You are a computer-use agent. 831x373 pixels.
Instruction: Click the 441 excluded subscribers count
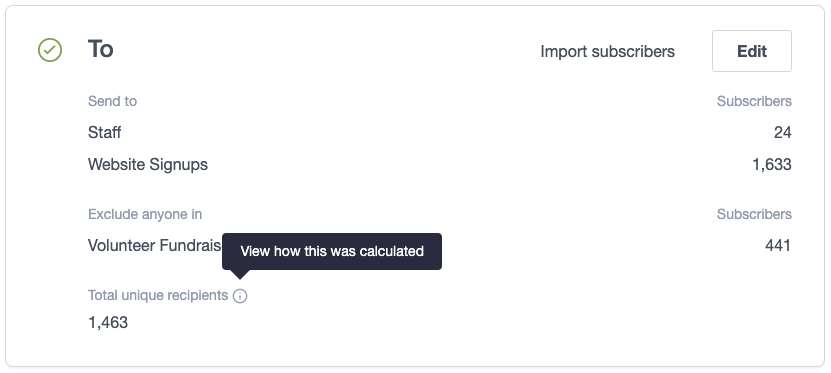(778, 246)
